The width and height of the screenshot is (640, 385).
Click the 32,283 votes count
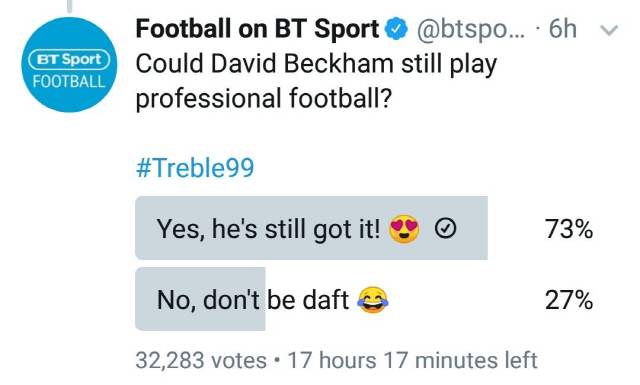click(201, 360)
